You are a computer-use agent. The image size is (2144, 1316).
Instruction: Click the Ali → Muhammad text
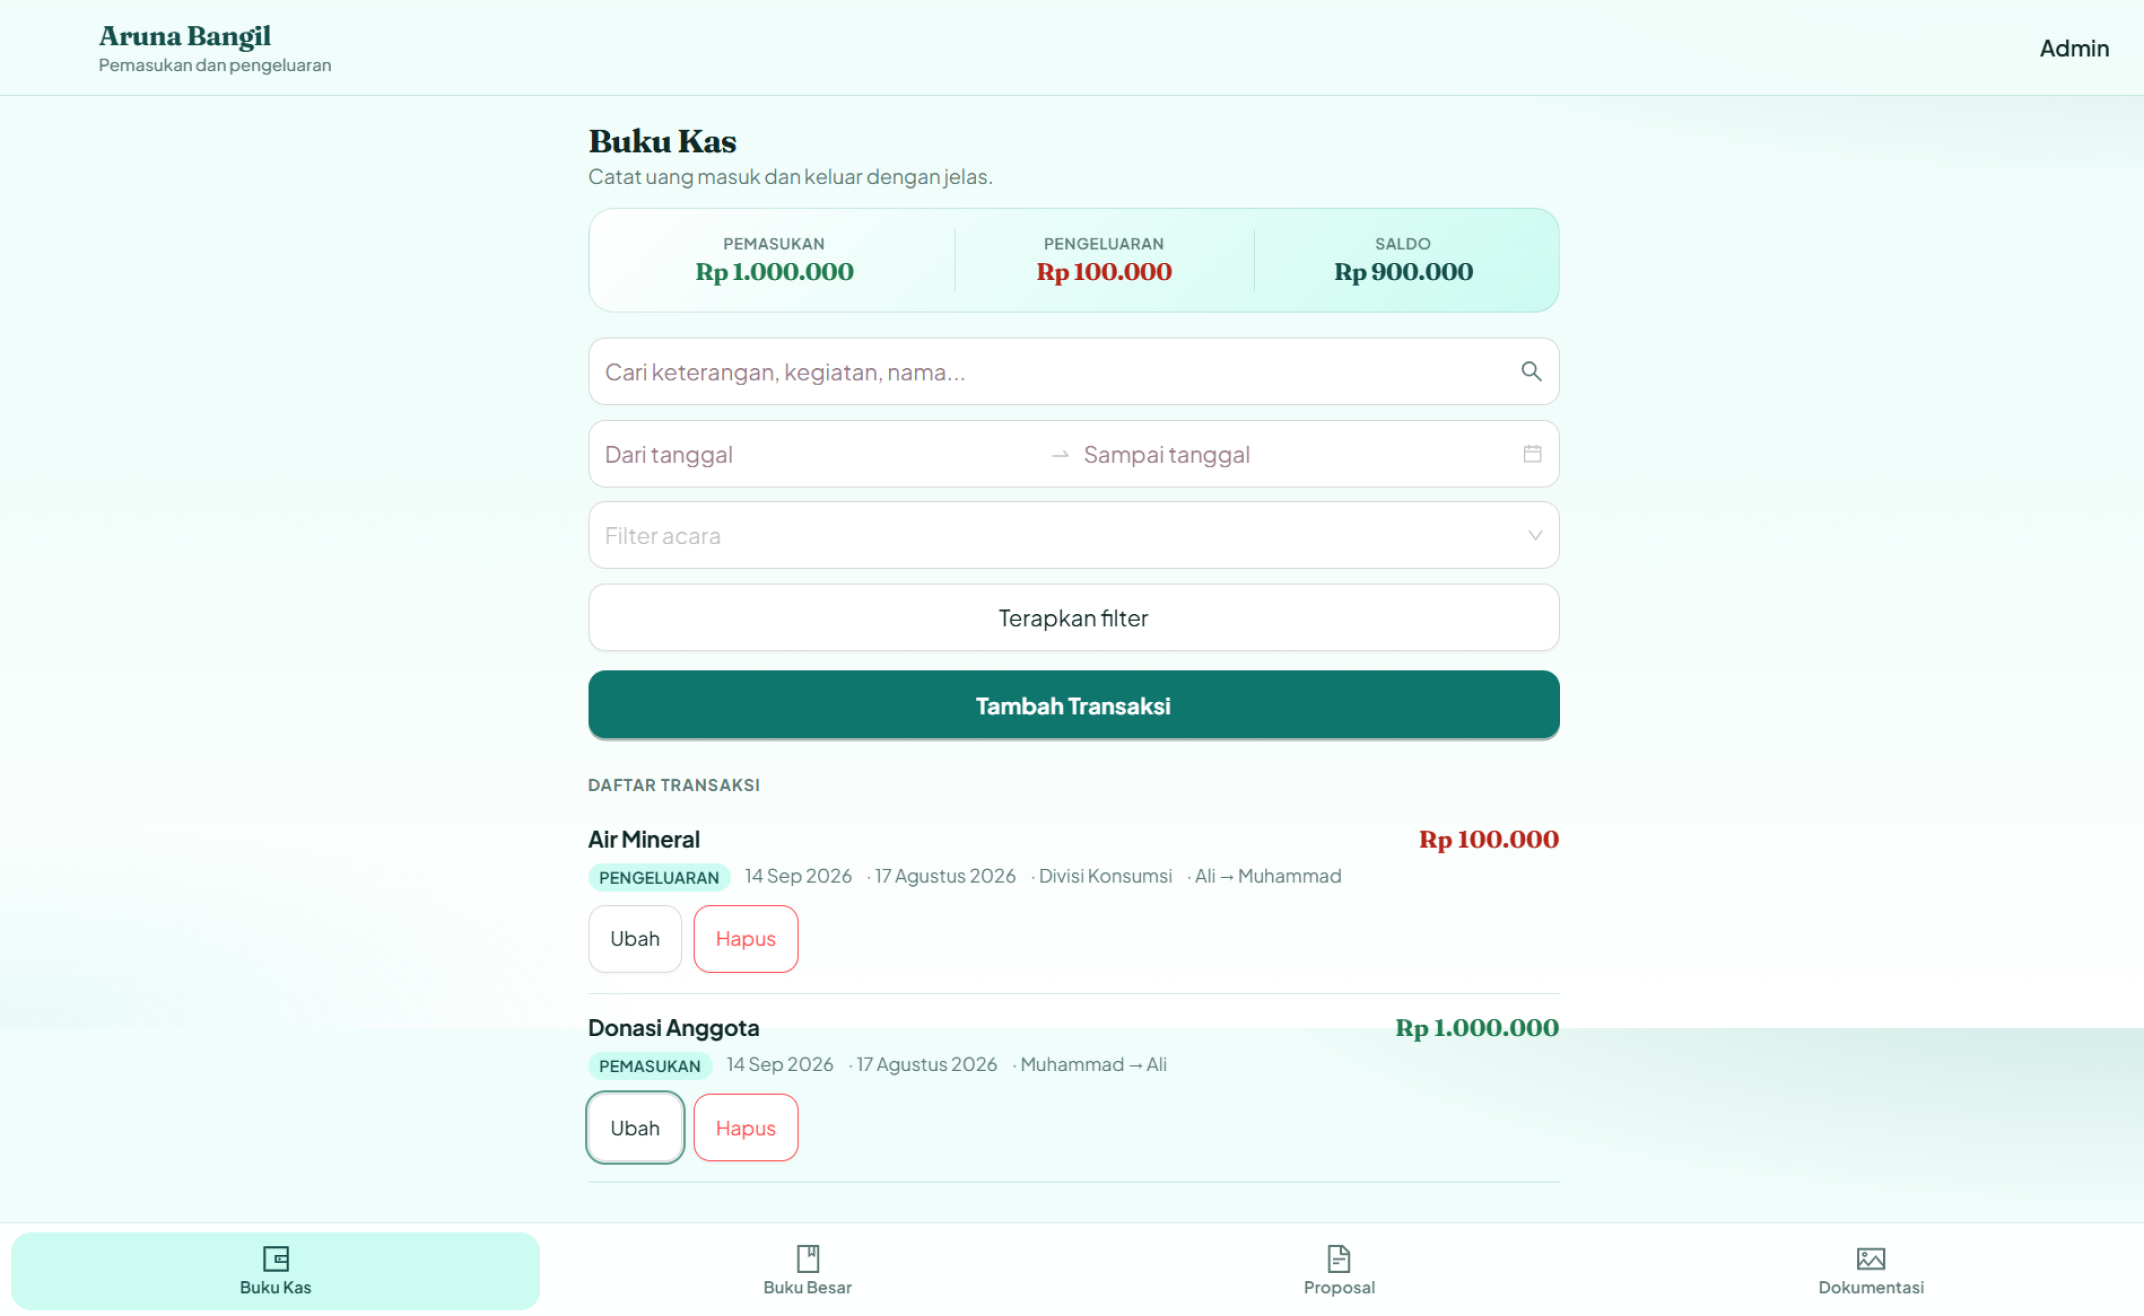coord(1268,876)
